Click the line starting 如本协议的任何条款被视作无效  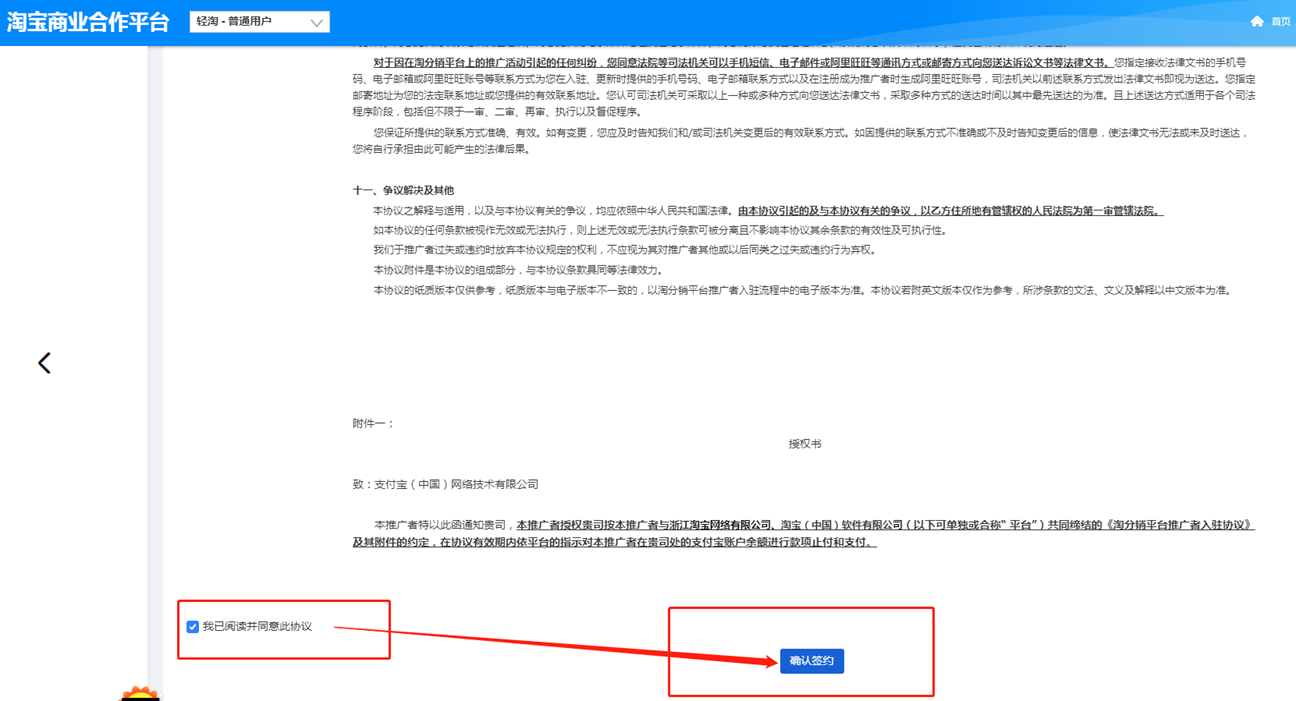pos(660,230)
